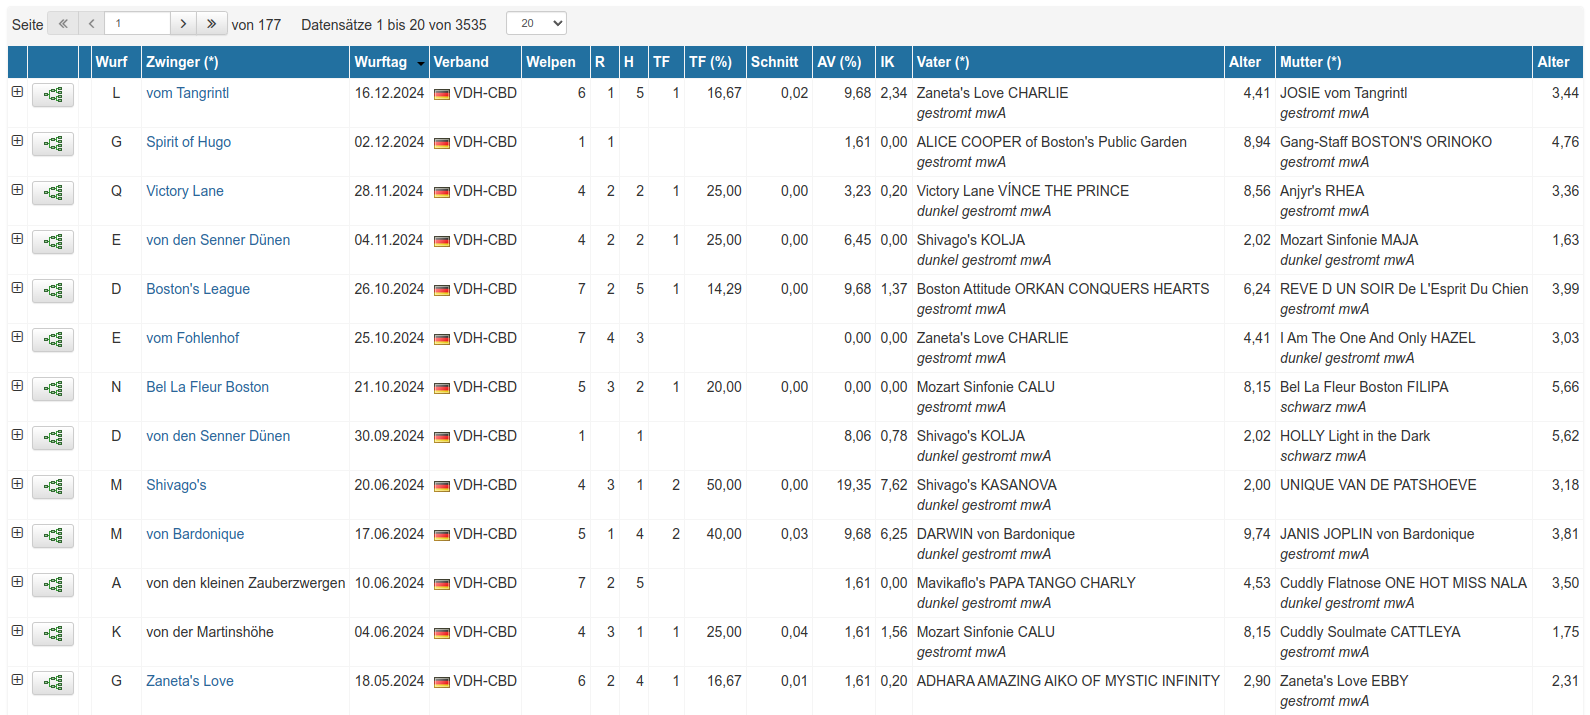The image size is (1590, 715).
Task: Expand the Victory Lane litter row
Action: coord(17,189)
